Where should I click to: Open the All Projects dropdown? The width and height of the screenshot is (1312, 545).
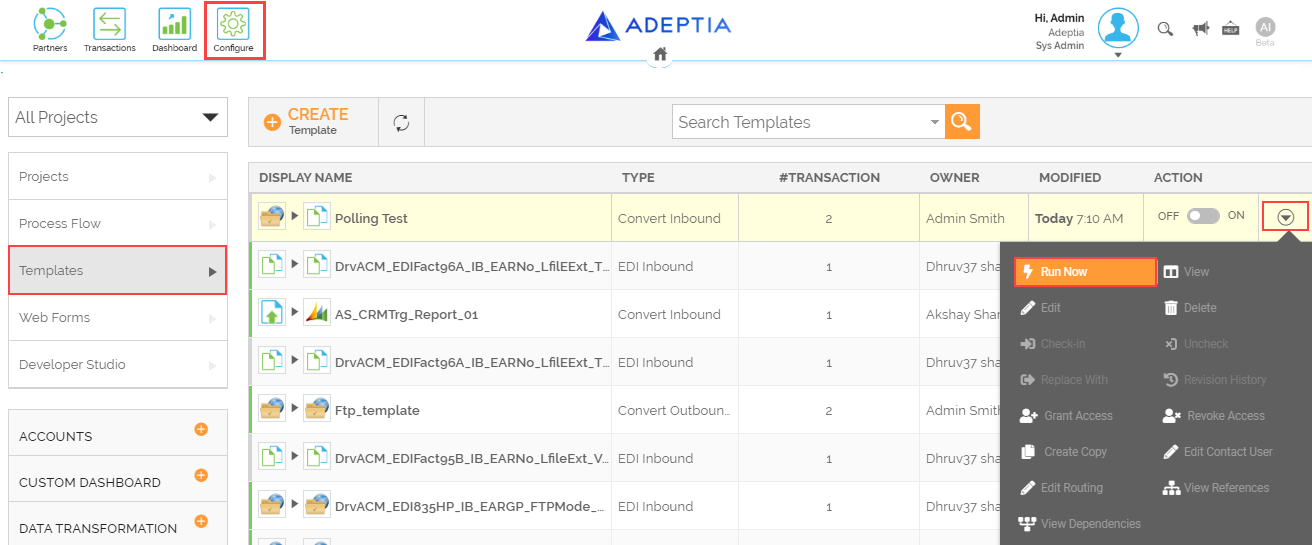coord(118,117)
